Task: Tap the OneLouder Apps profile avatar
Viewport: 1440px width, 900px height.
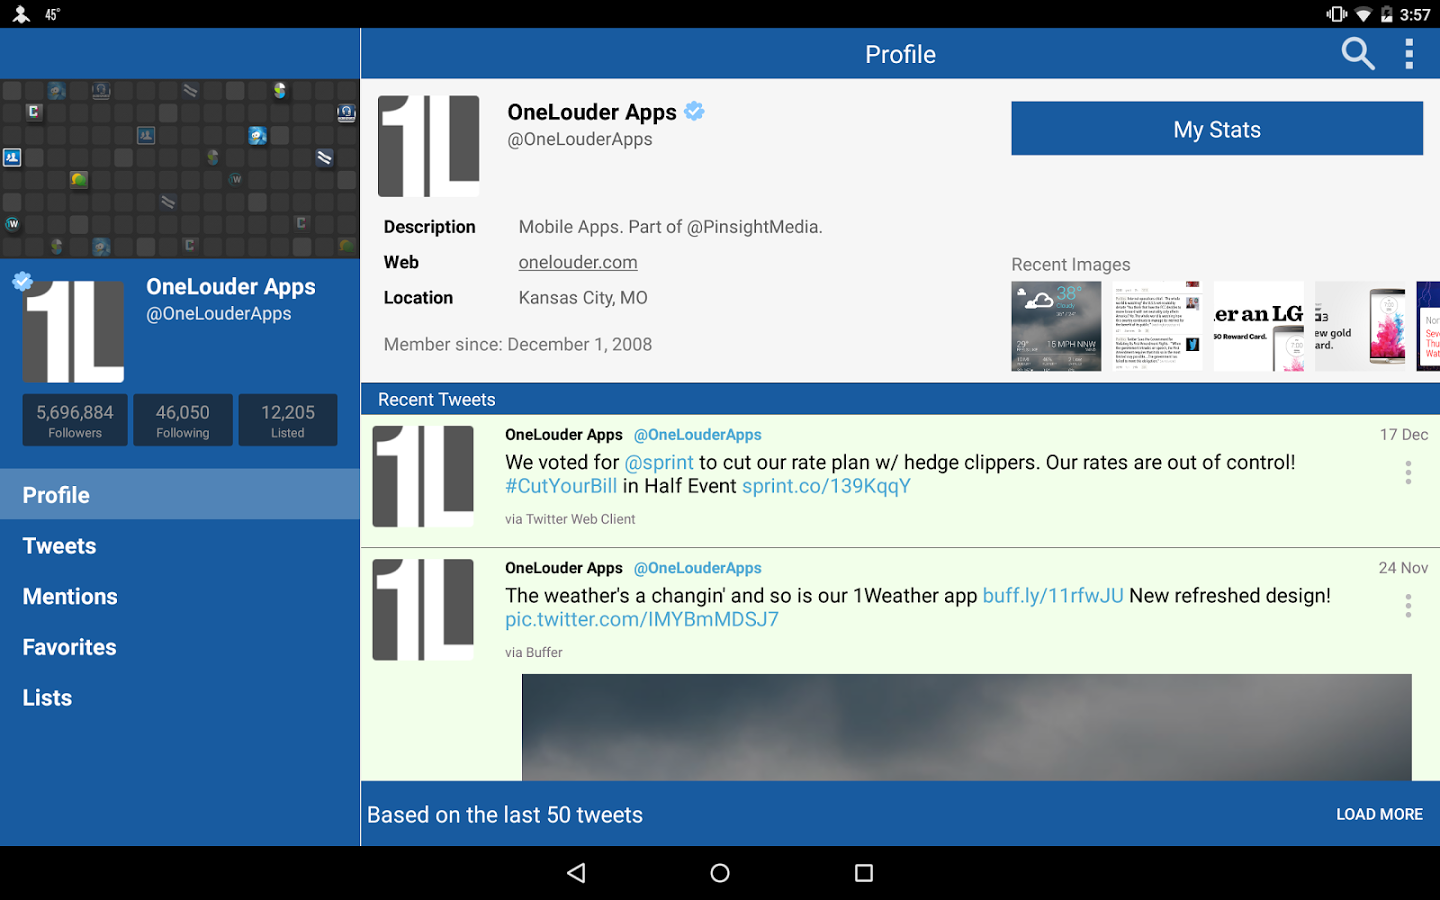Action: pyautogui.click(x=428, y=146)
